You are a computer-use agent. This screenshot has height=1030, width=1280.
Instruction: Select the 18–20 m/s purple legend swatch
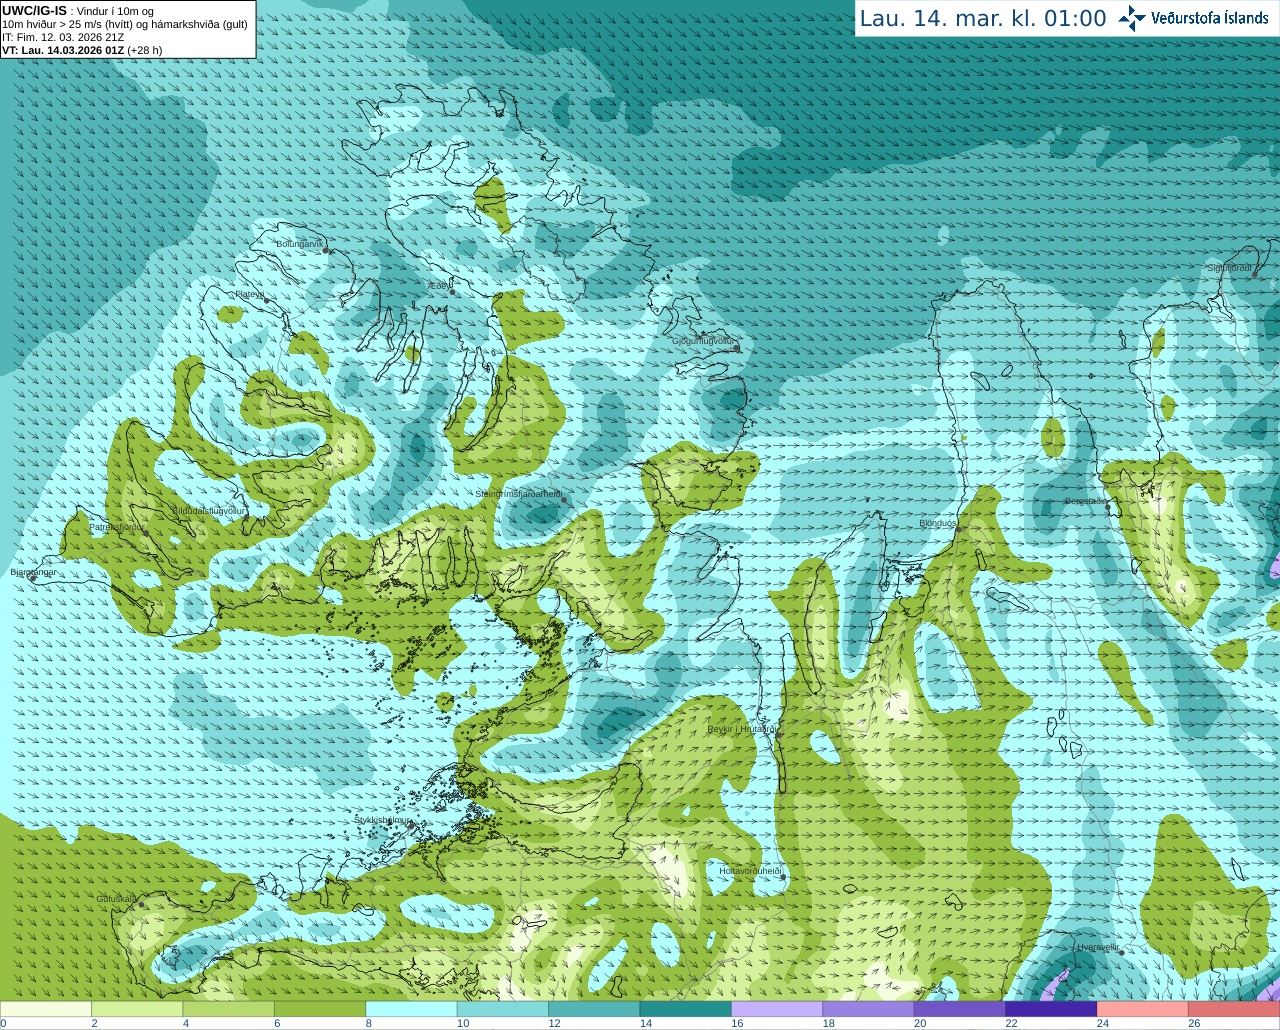tap(868, 1009)
